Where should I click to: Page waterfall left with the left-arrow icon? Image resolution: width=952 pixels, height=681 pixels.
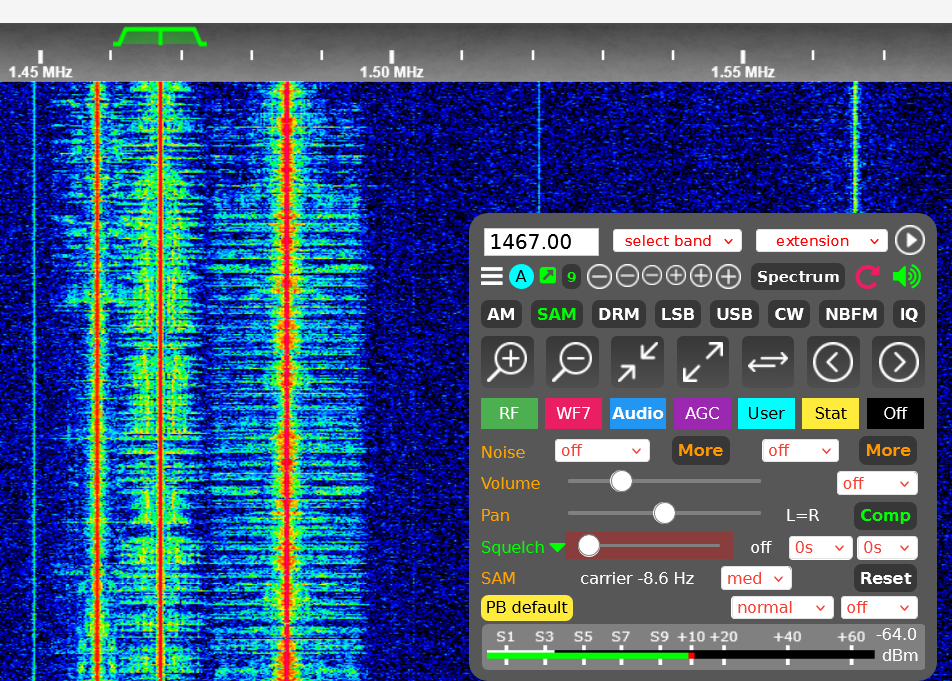tap(833, 361)
